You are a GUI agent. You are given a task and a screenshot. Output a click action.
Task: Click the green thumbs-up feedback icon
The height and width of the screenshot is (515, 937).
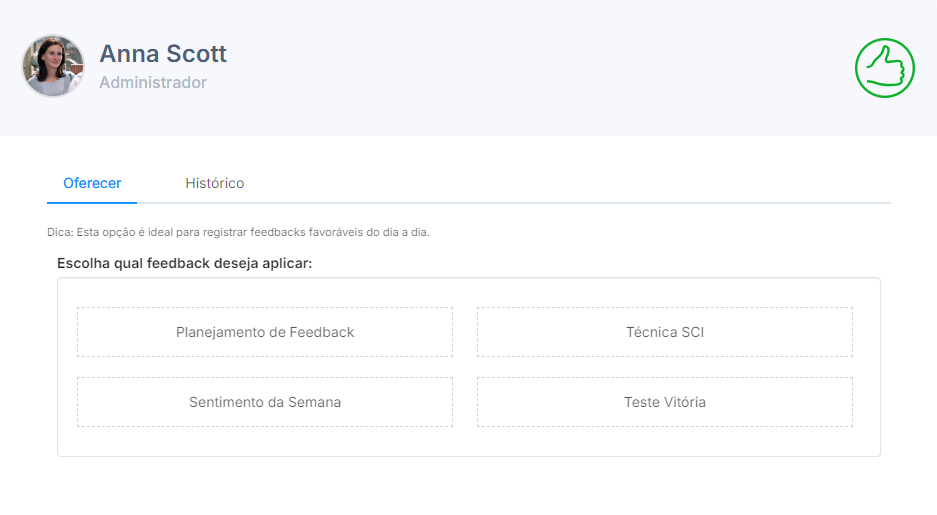(x=885, y=68)
